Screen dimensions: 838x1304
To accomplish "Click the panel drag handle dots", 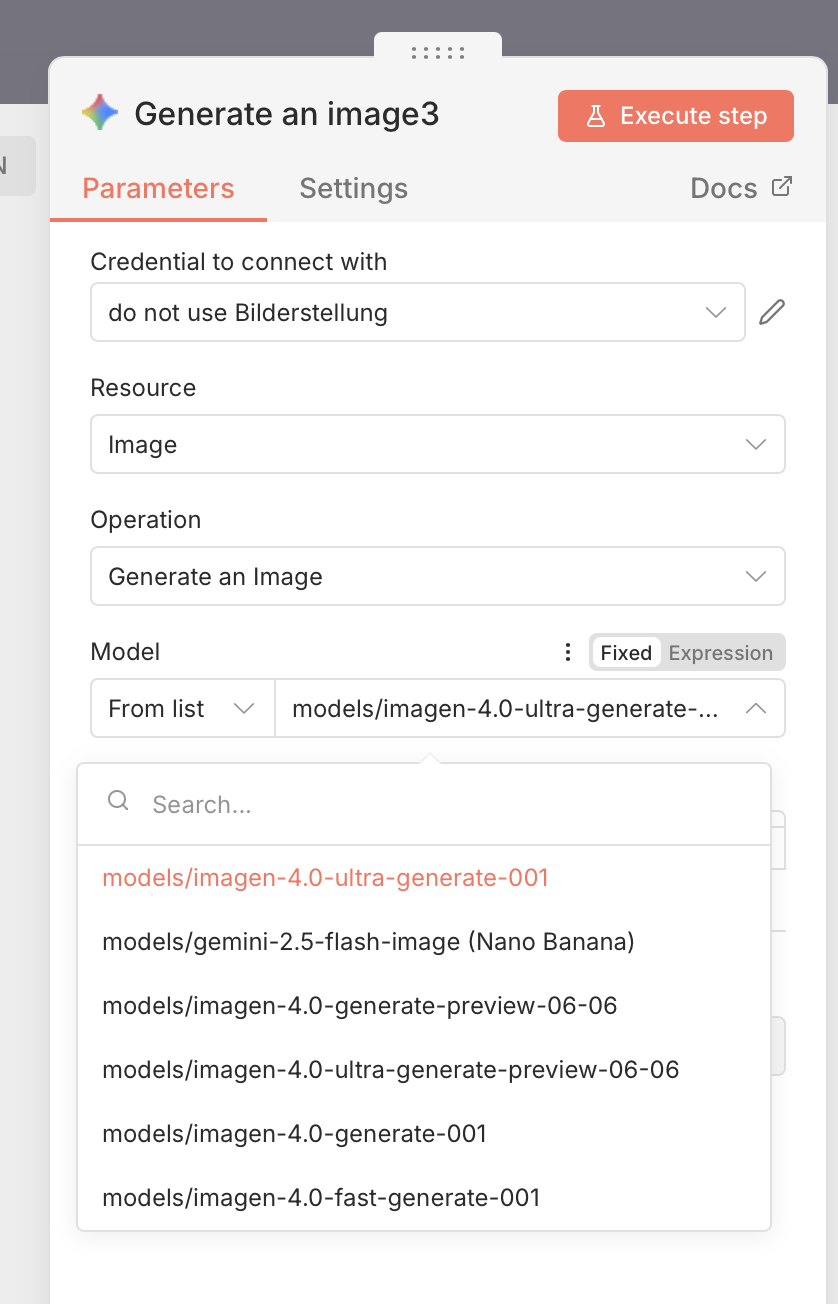I will [438, 53].
